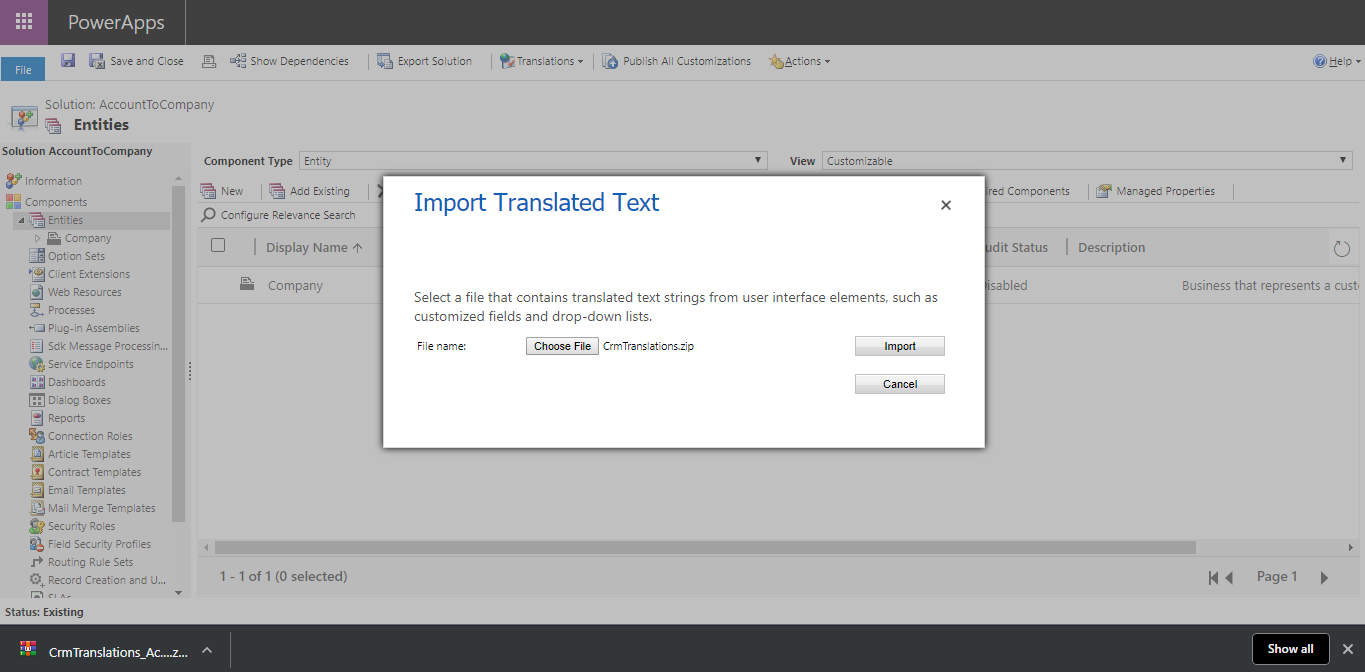This screenshot has width=1365, height=672.
Task: Click the Cancel button
Action: tap(900, 384)
